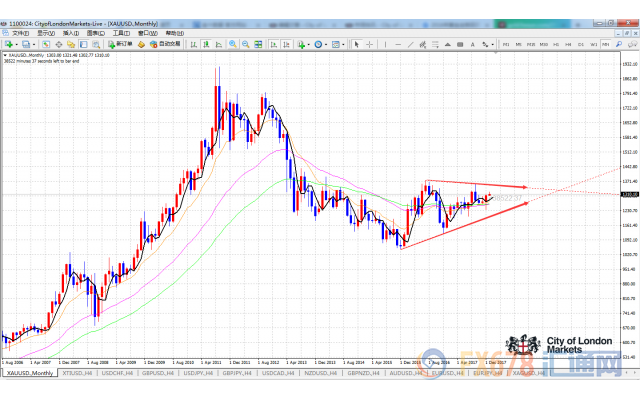
Task: Expand the Arrows objects dropdown
Action: coord(492,44)
